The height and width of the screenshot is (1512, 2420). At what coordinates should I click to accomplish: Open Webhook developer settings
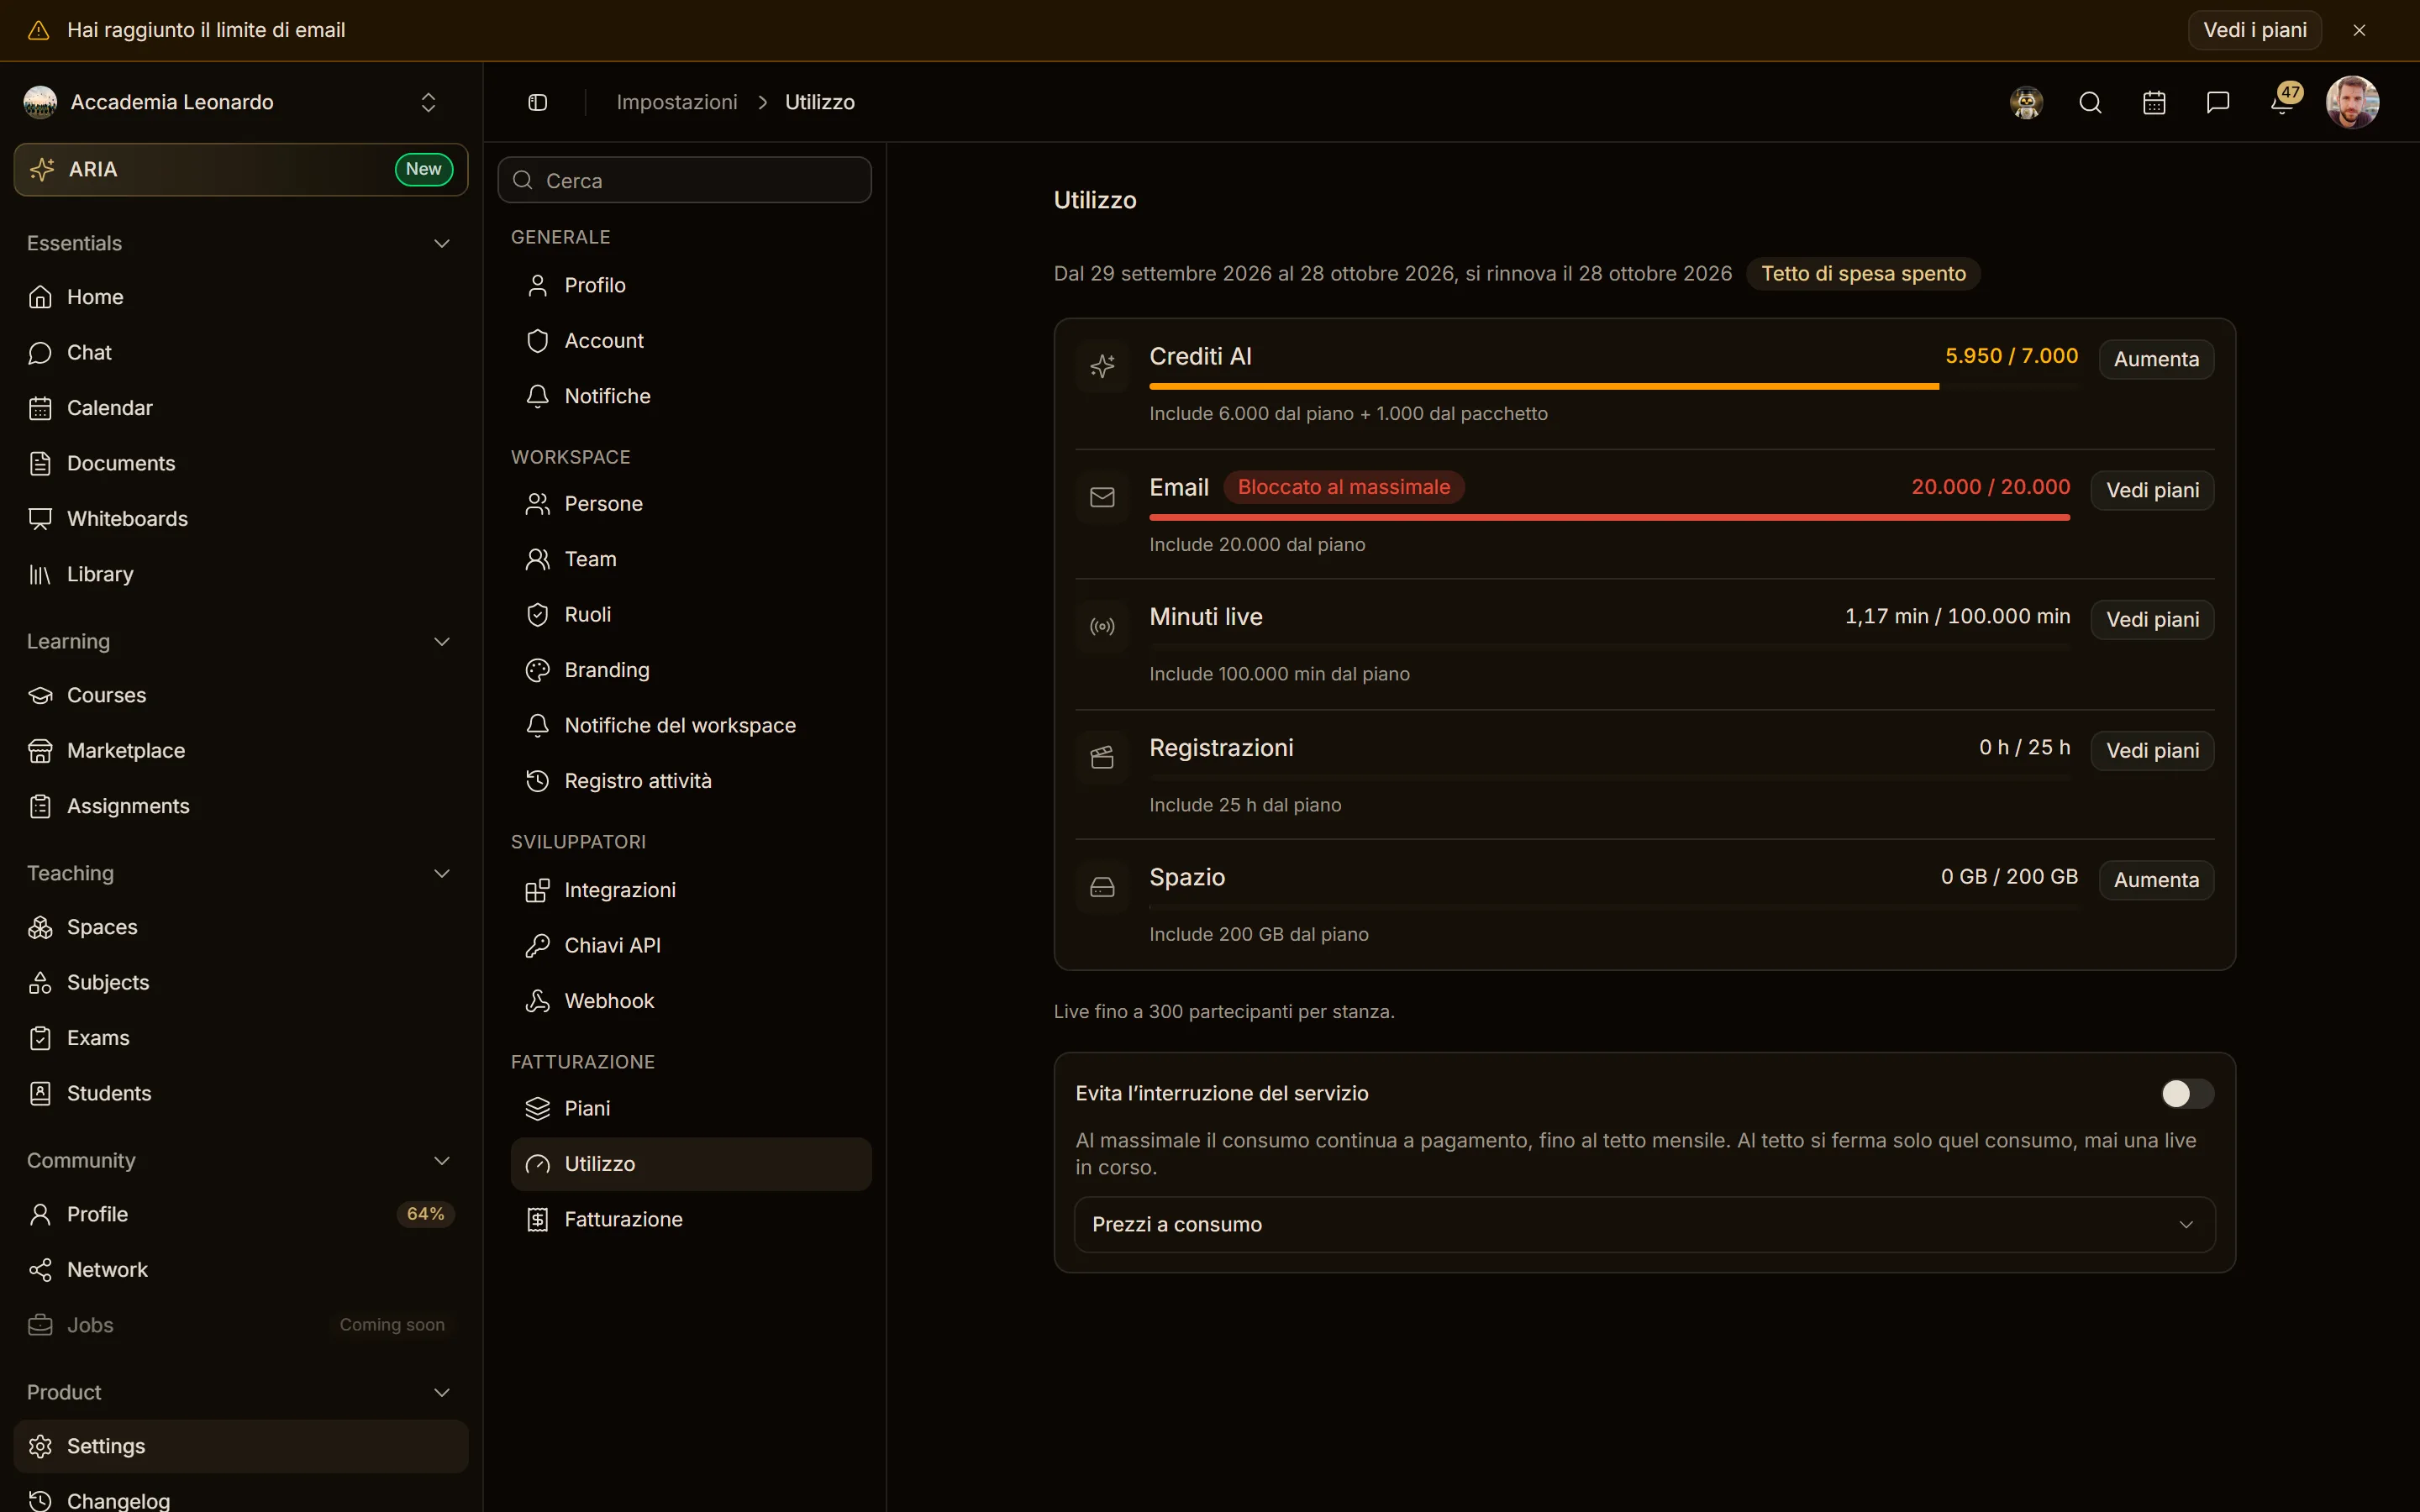[x=691, y=1001]
